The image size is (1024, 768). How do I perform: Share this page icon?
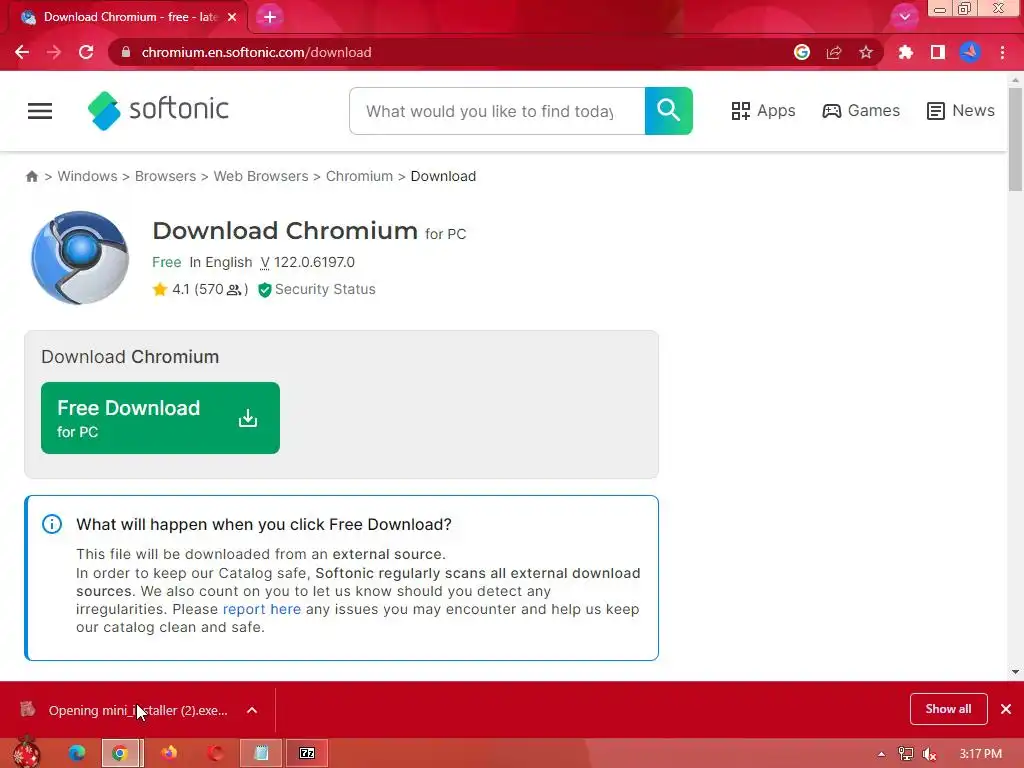[x=834, y=52]
